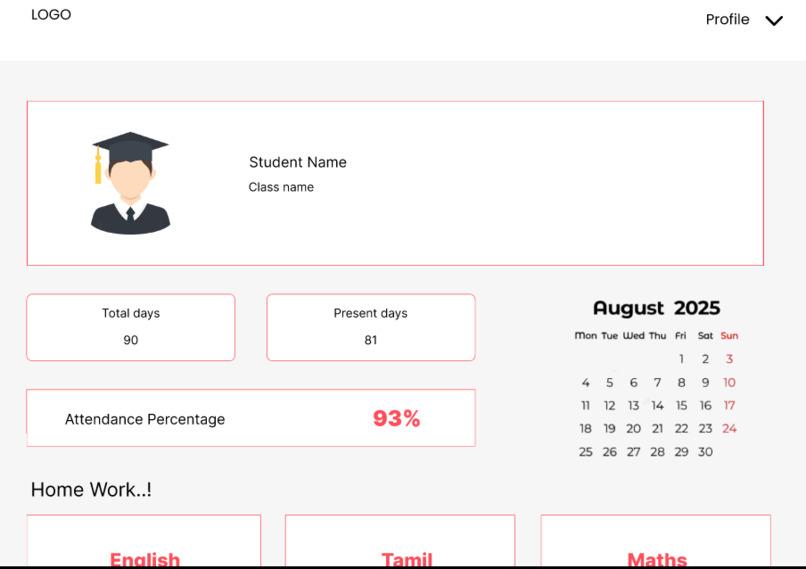Screen dimensions: 806x569
Task: Open the Maths homework card
Action: [656, 540]
